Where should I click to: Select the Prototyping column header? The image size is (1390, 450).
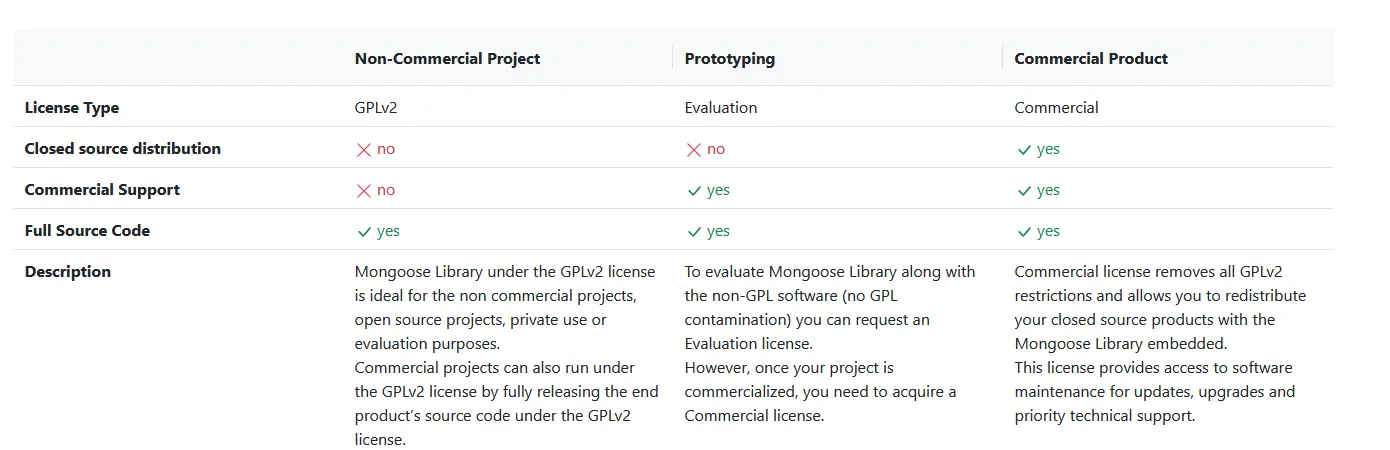click(729, 58)
